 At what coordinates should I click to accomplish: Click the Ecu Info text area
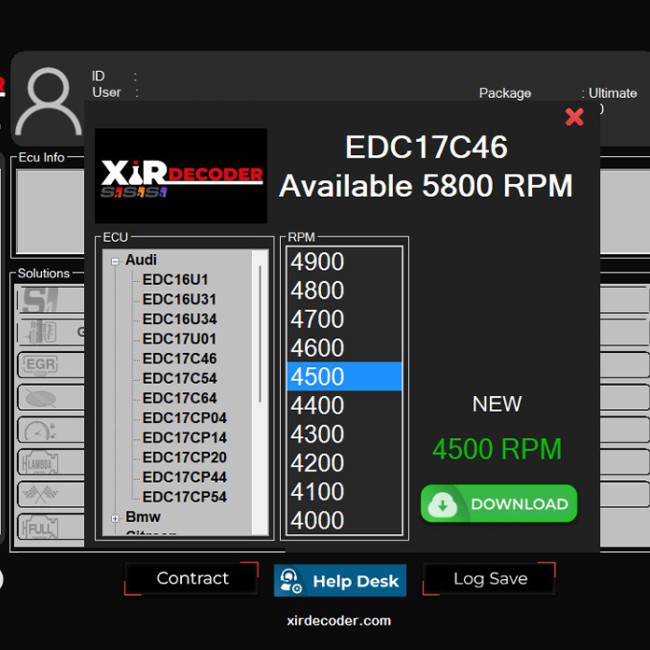coord(51,211)
